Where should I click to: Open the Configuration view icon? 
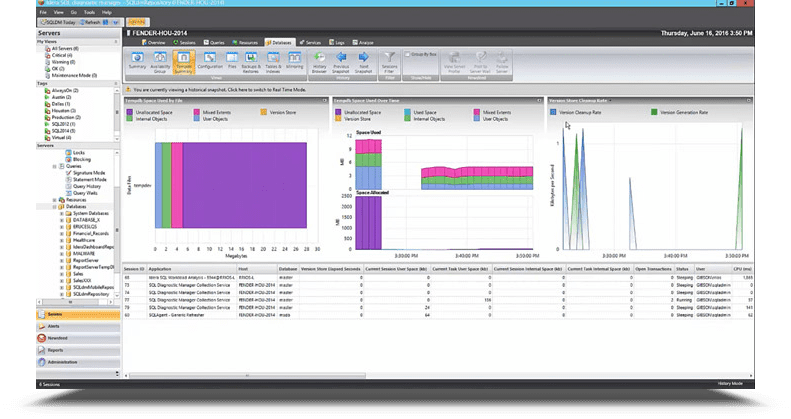(210, 61)
